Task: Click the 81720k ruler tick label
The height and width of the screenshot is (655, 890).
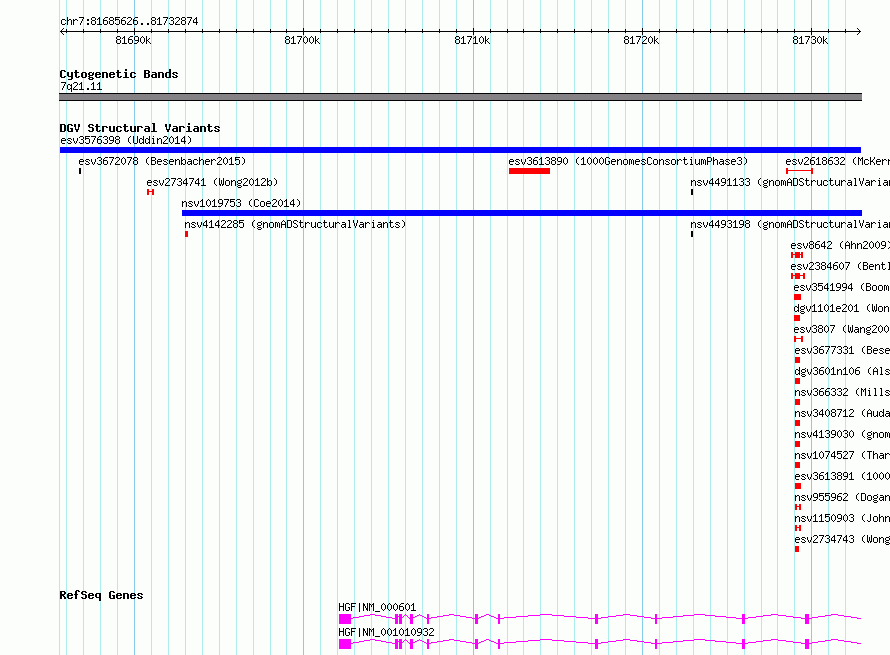Action: 641,40
